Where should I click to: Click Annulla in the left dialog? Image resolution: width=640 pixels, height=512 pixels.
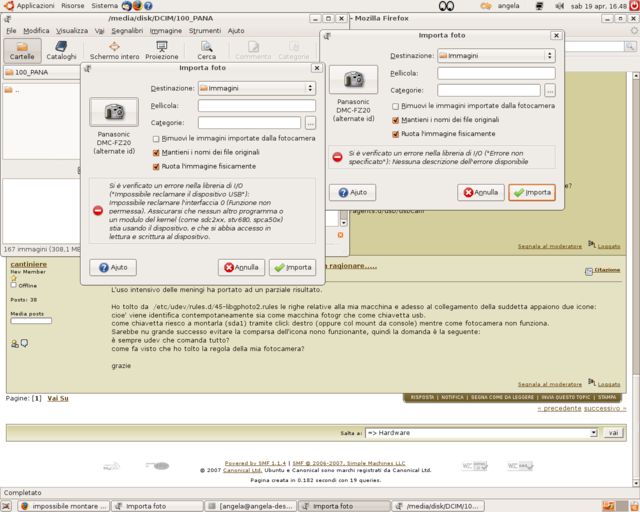pyautogui.click(x=241, y=267)
